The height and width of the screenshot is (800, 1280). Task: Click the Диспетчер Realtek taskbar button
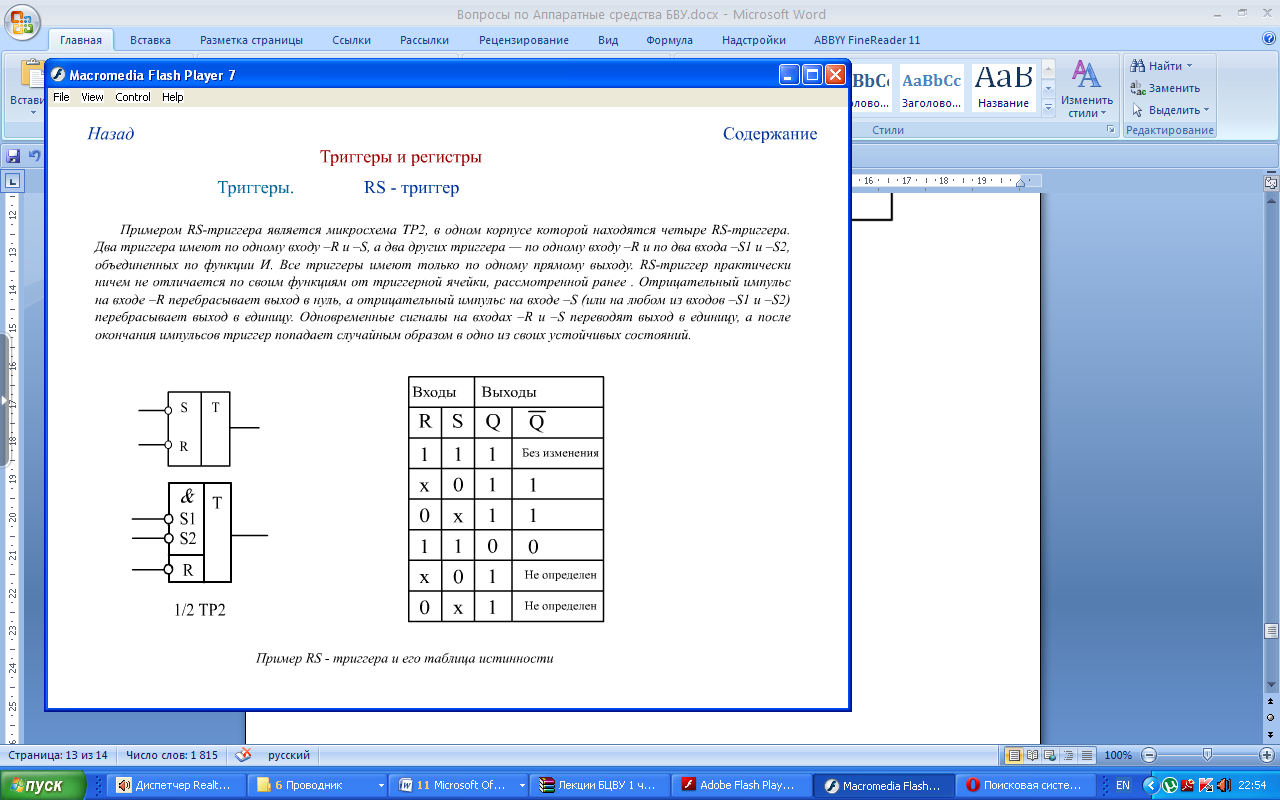click(x=176, y=786)
